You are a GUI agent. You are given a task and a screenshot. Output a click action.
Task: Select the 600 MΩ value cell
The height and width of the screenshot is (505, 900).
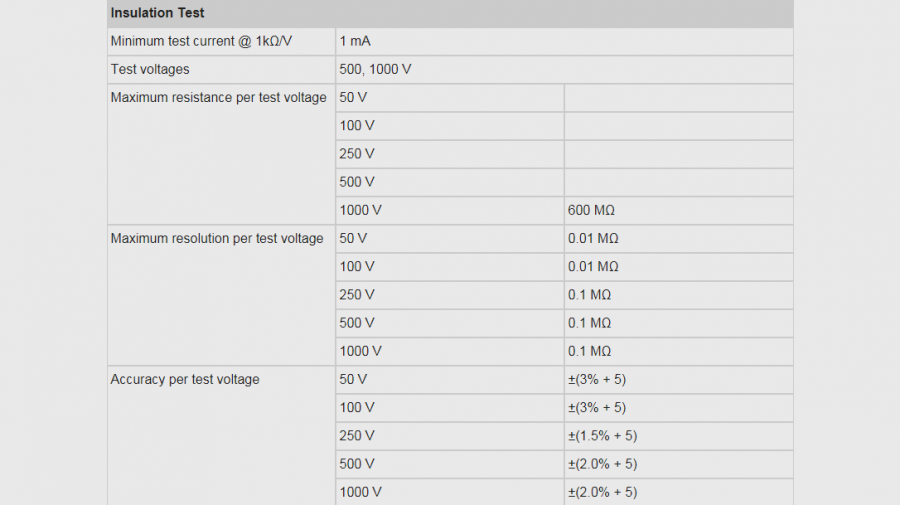coord(678,211)
